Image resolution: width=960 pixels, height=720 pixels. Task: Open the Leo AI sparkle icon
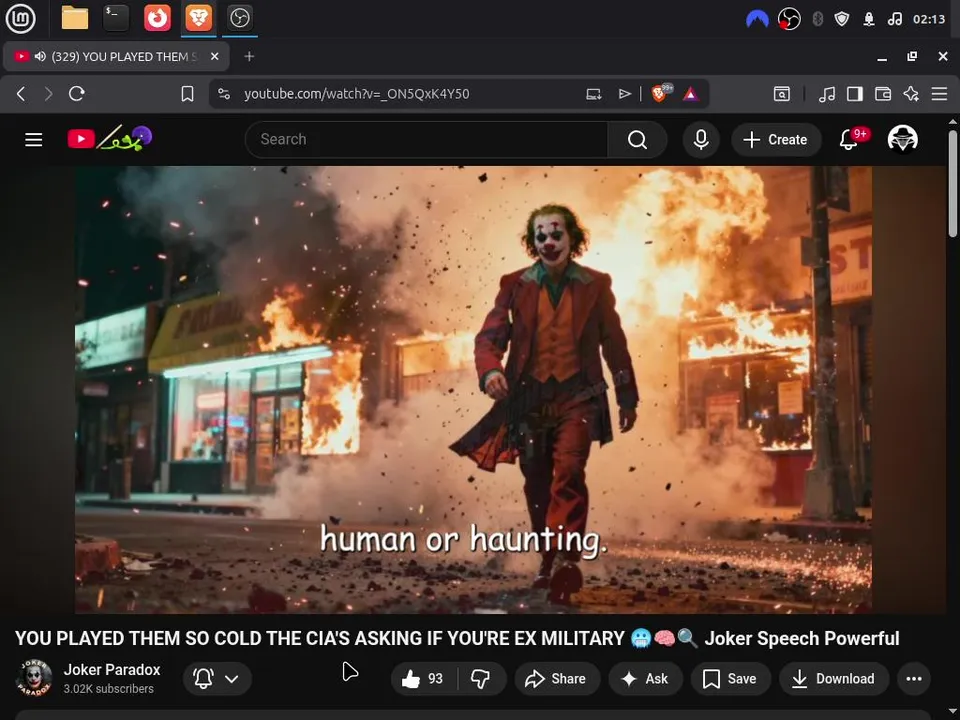[x=911, y=94]
